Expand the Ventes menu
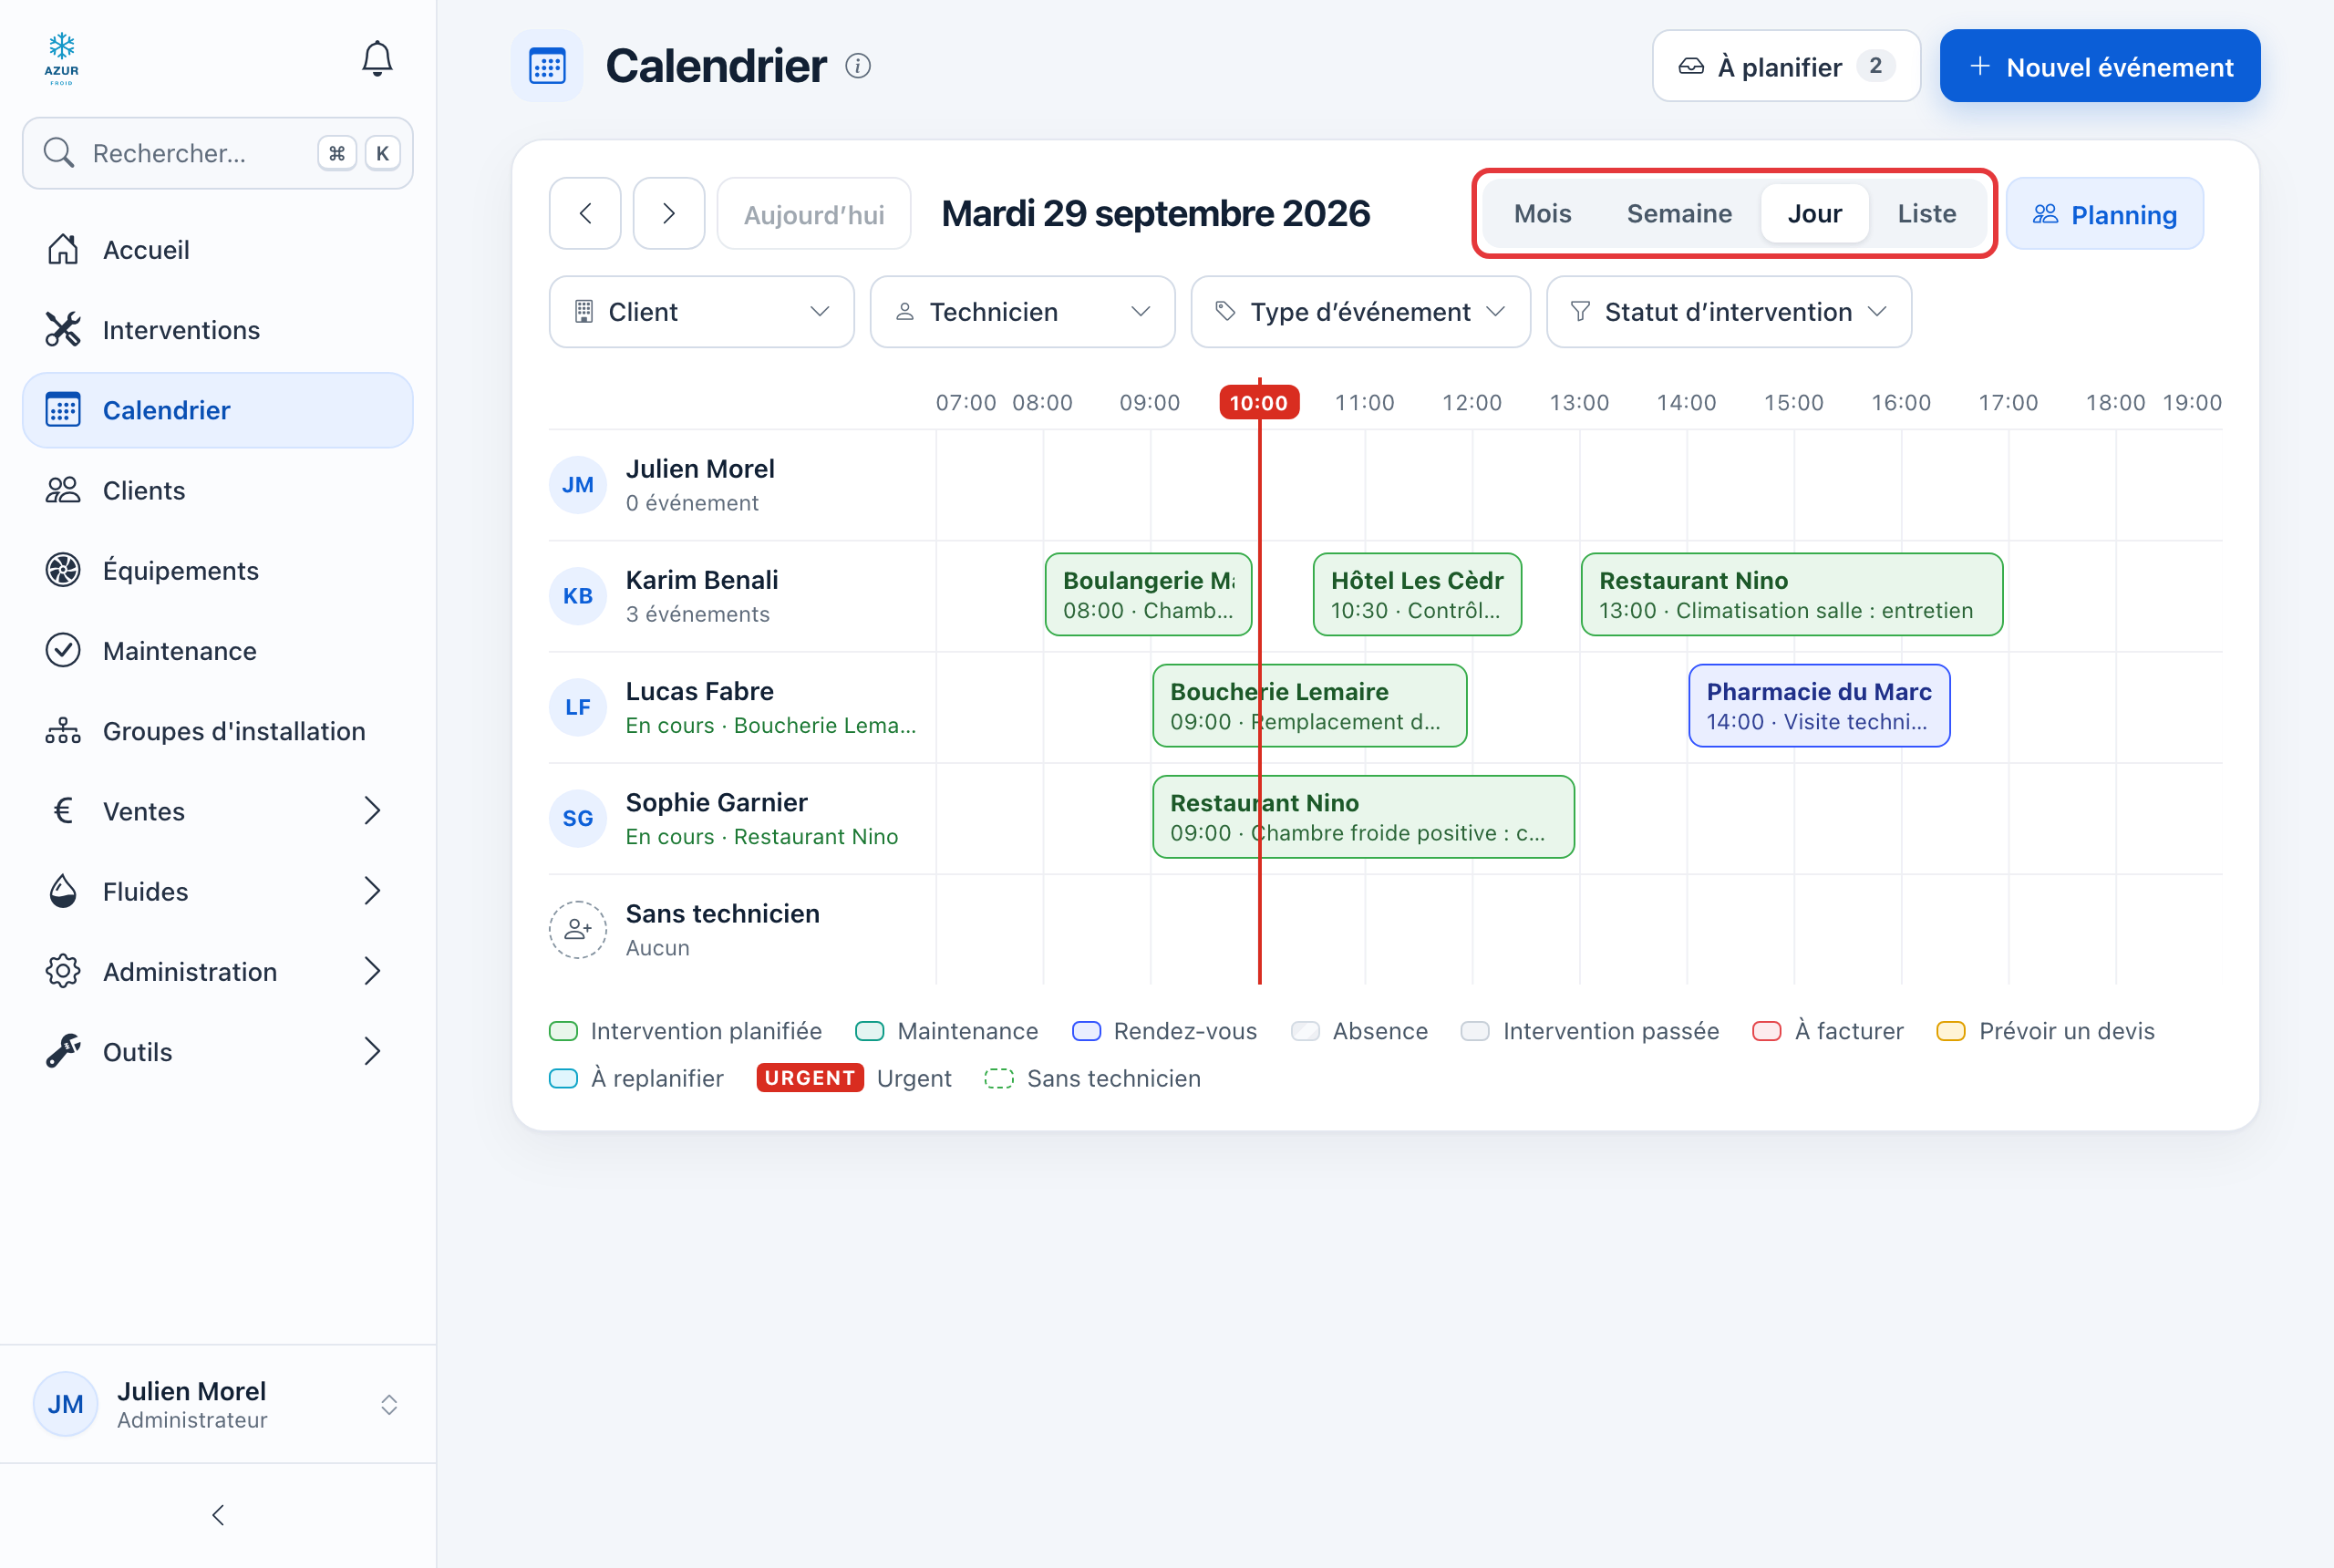The image size is (2334, 1568). coord(218,811)
